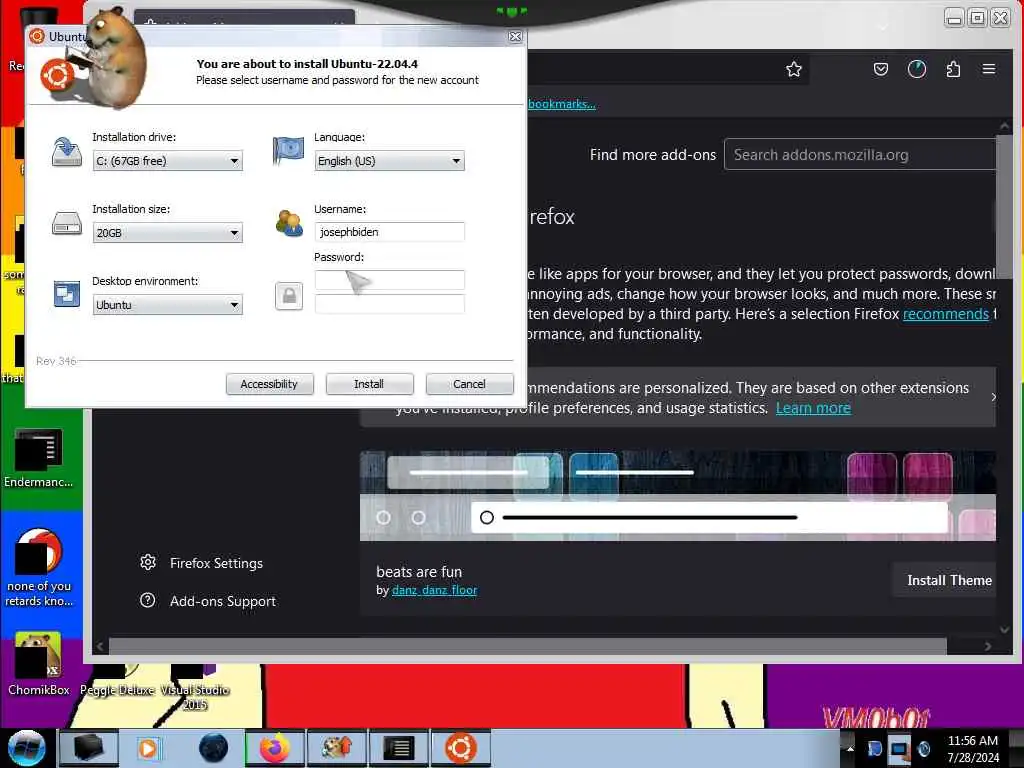
Task: Switch to Firefox in the taskbar
Action: click(275, 748)
